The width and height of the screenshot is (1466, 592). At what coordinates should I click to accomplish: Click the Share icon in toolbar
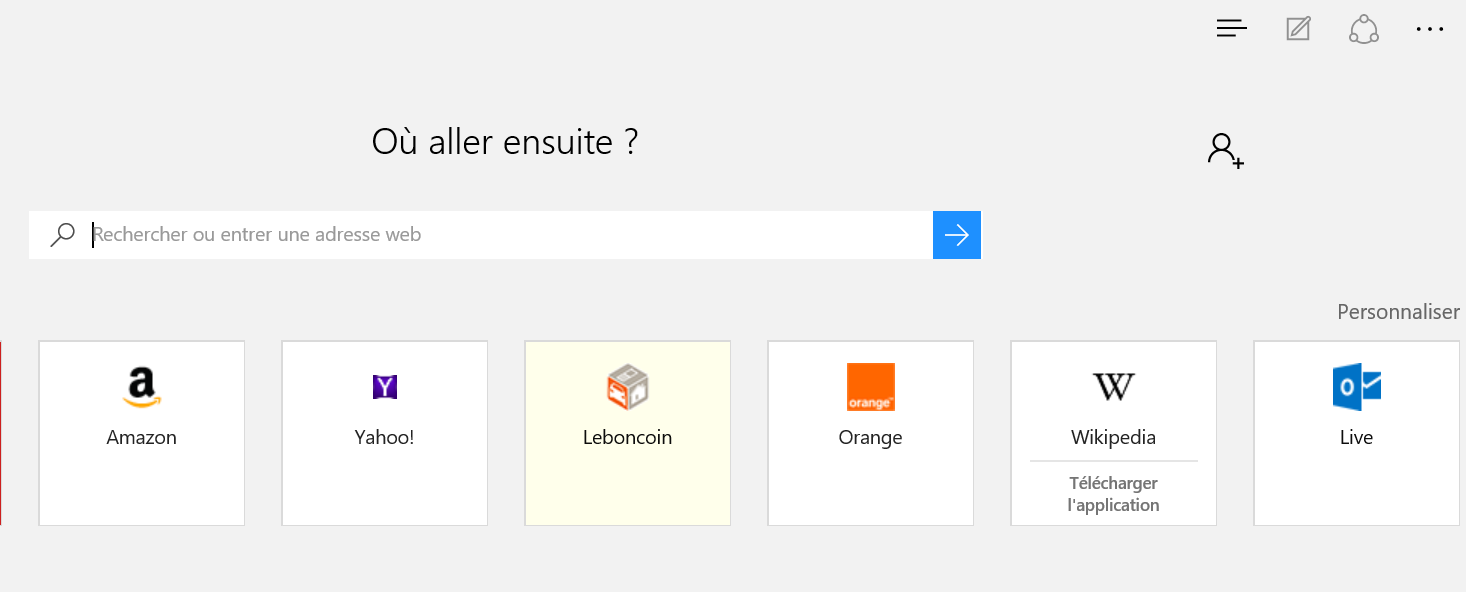1364,29
